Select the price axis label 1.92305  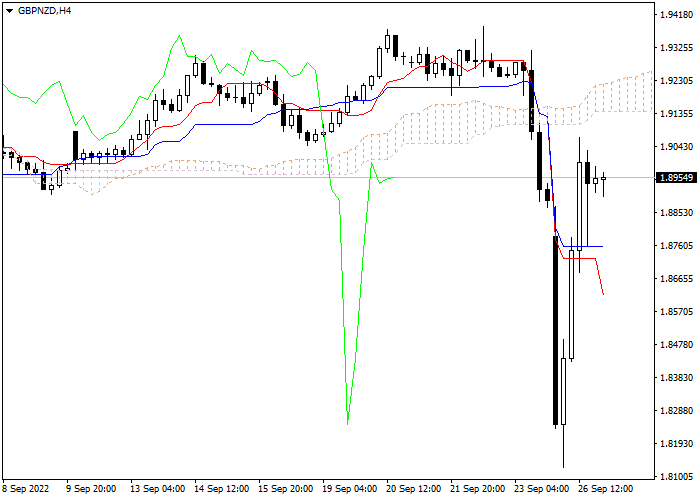coord(676,81)
